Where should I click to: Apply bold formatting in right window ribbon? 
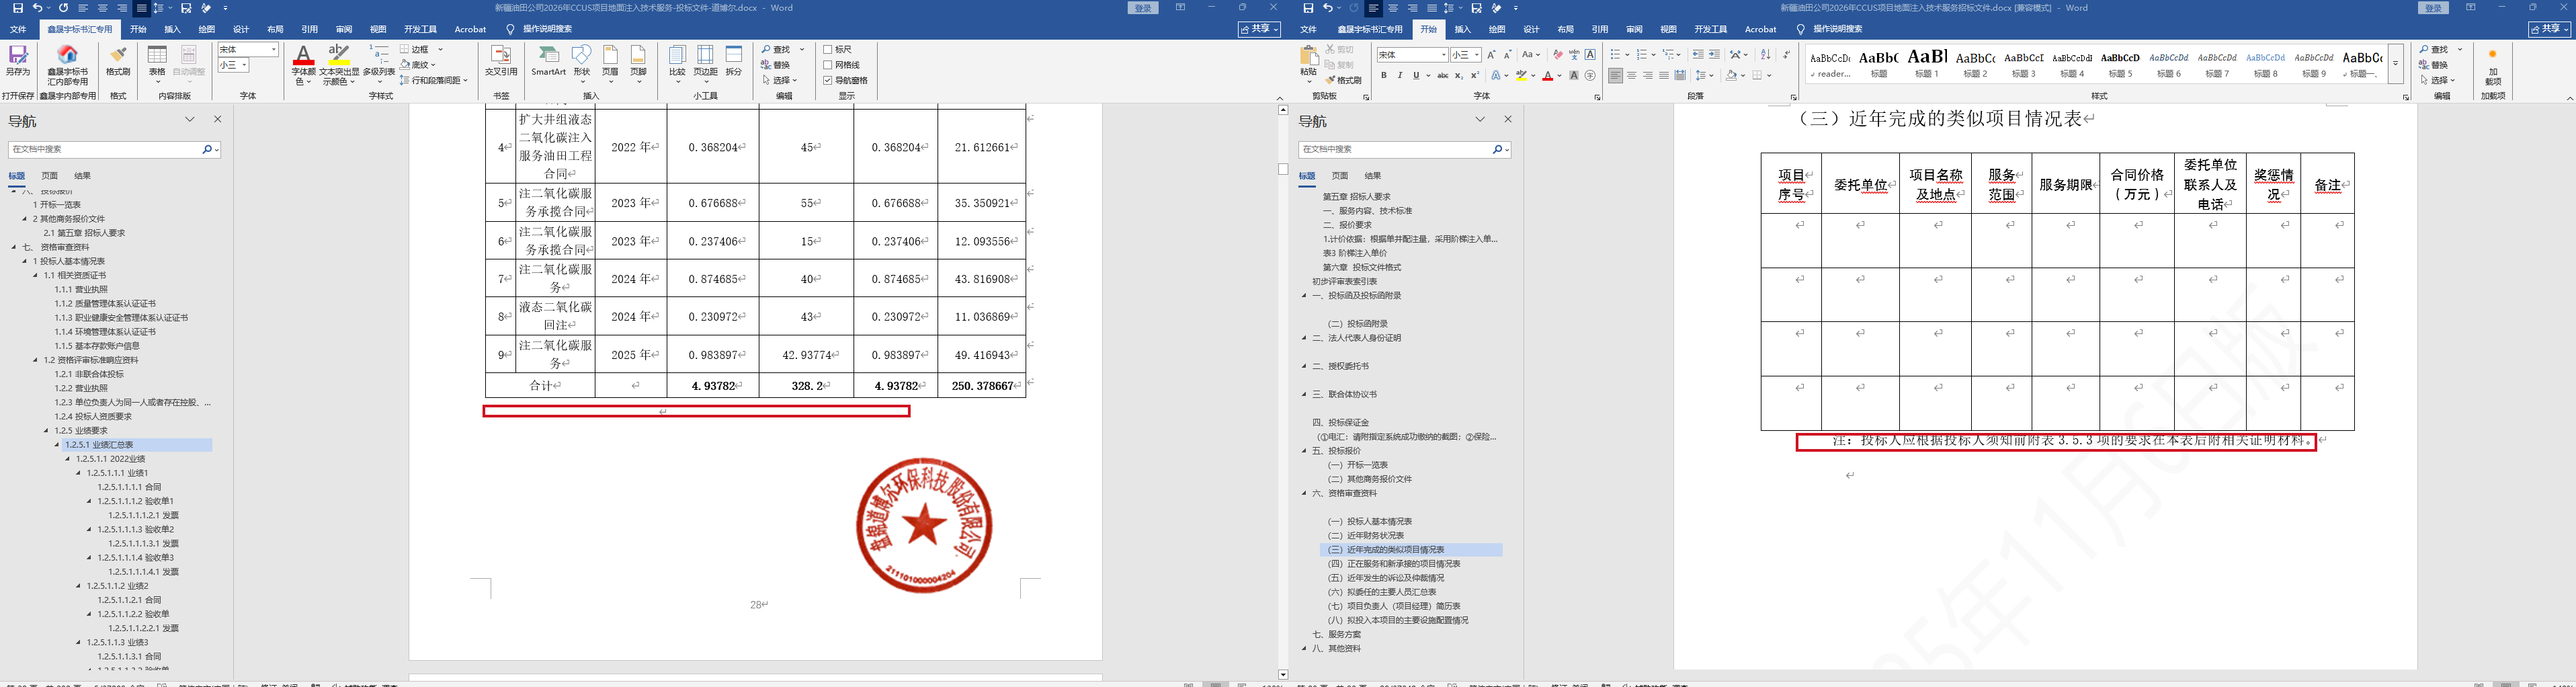[1384, 76]
